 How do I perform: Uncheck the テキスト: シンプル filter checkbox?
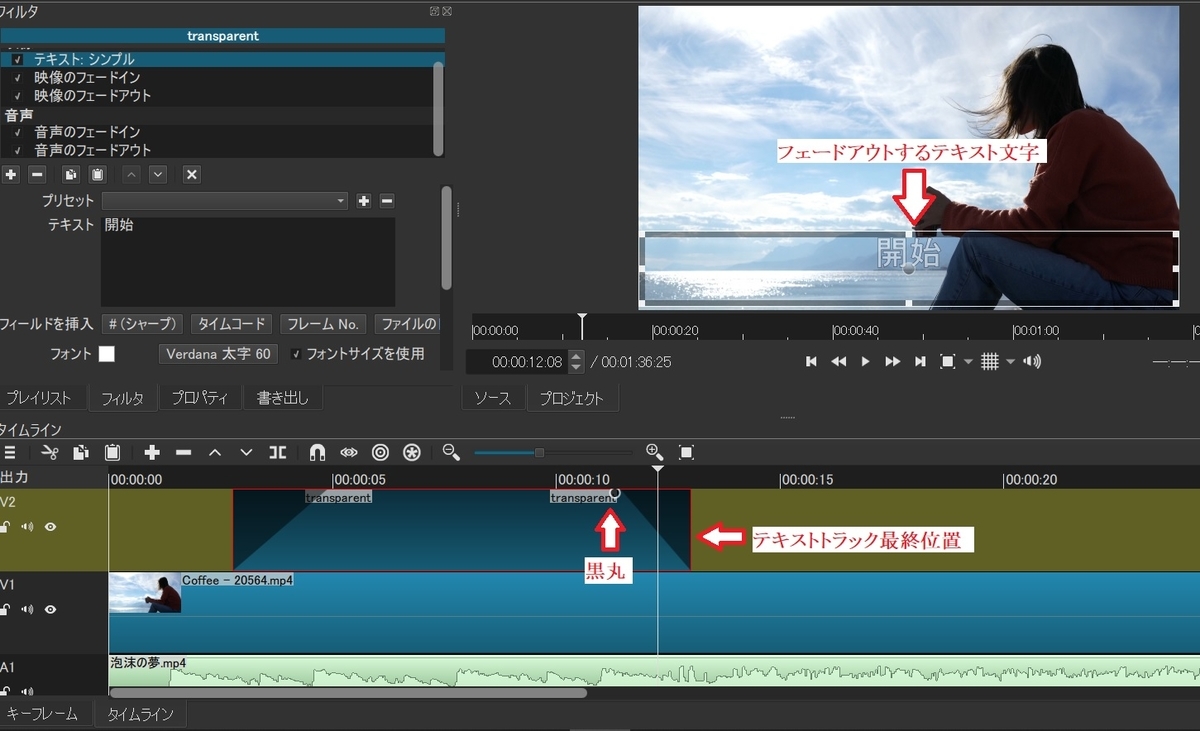18,60
